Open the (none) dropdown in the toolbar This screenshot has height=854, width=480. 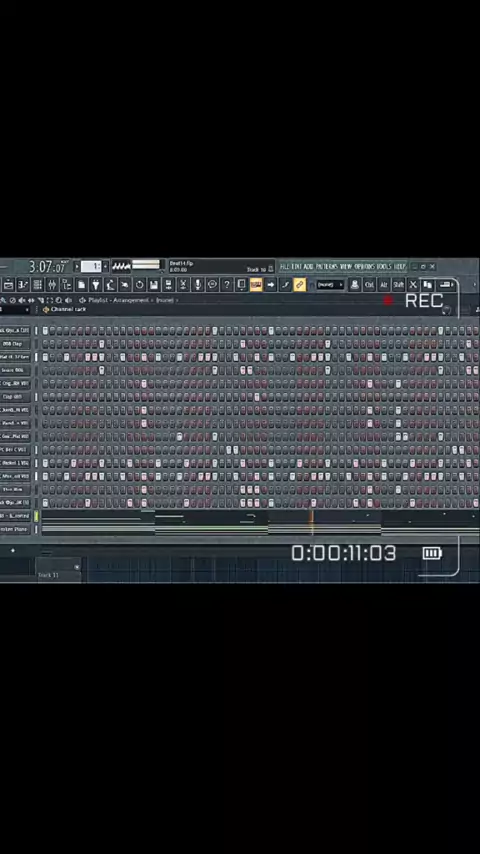point(330,285)
